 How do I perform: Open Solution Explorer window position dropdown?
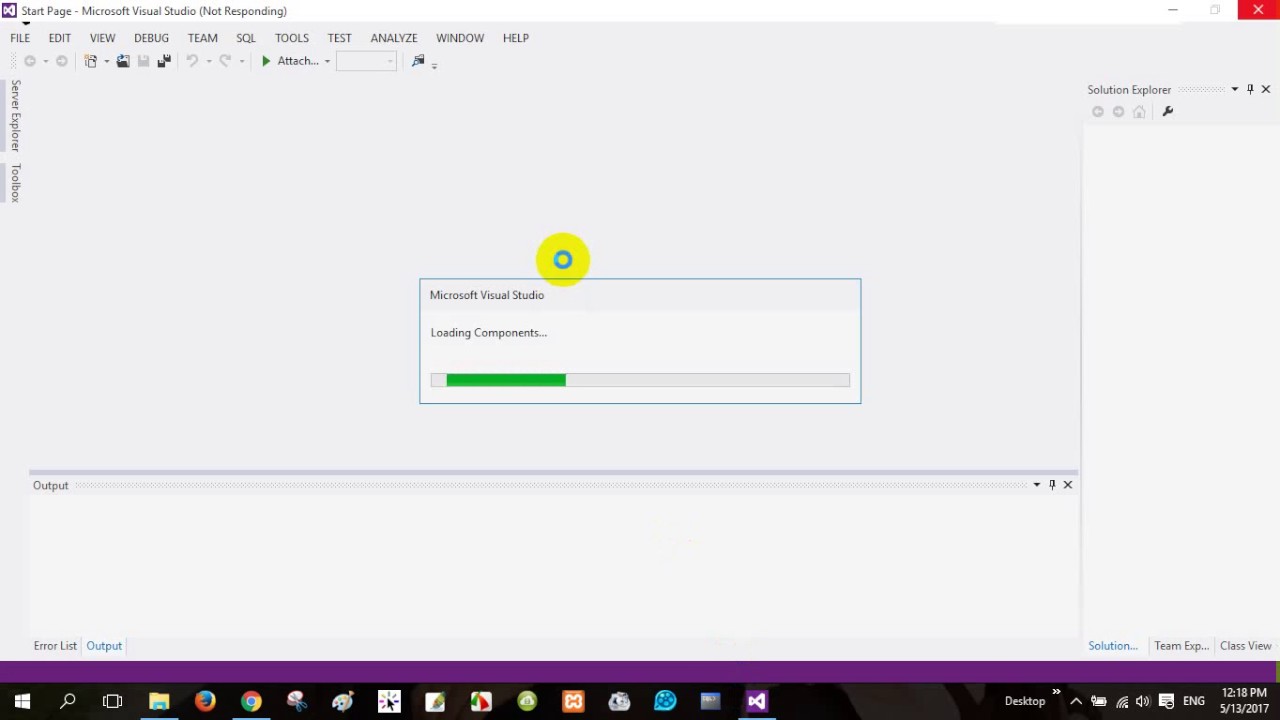[x=1234, y=89]
